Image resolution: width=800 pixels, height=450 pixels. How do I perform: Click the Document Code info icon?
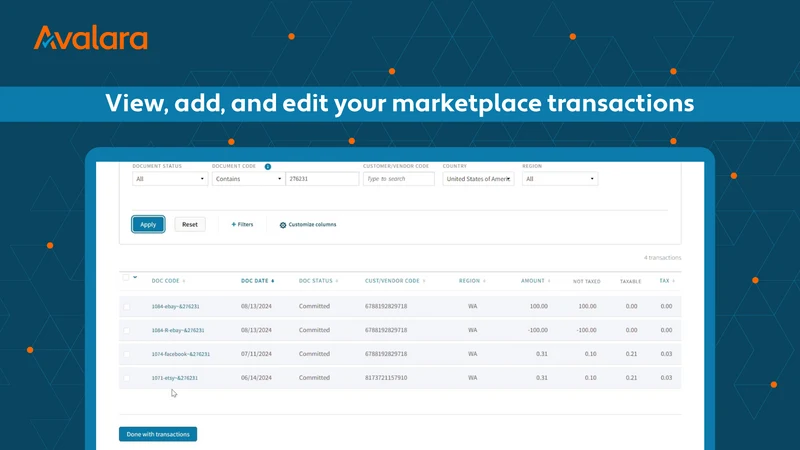(268, 166)
